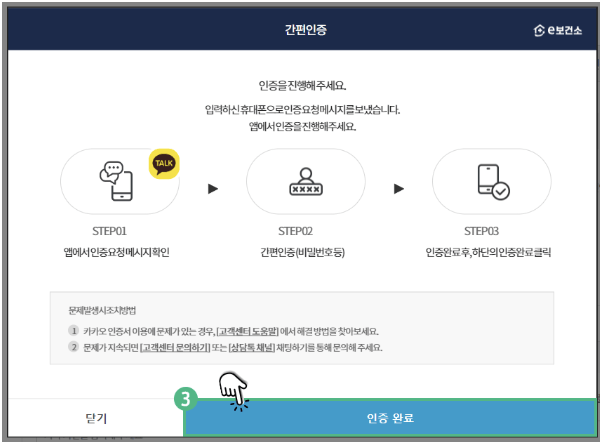Click the STEP01 label
The width and height of the screenshot is (600, 442).
point(109,231)
